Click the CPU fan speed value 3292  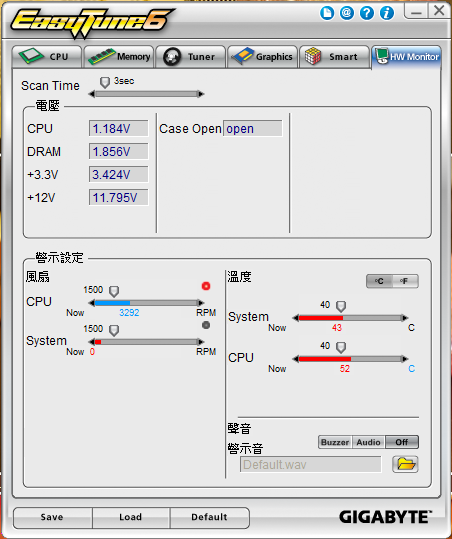(x=129, y=313)
